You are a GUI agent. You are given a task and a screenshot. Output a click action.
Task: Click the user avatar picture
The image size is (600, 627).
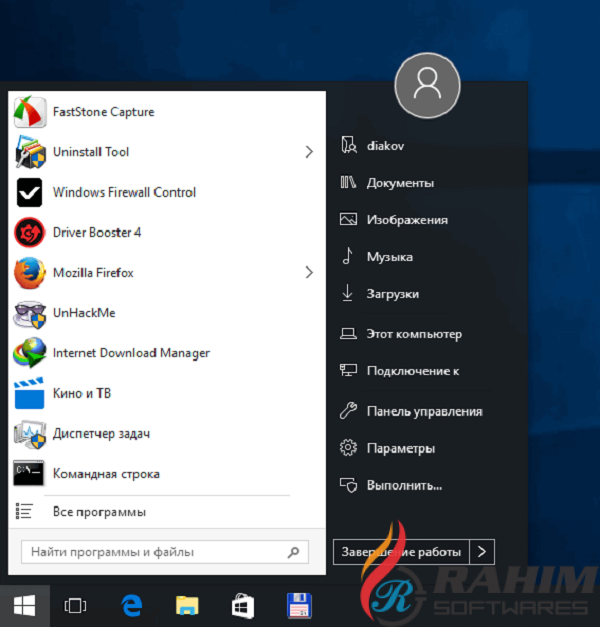tap(427, 86)
